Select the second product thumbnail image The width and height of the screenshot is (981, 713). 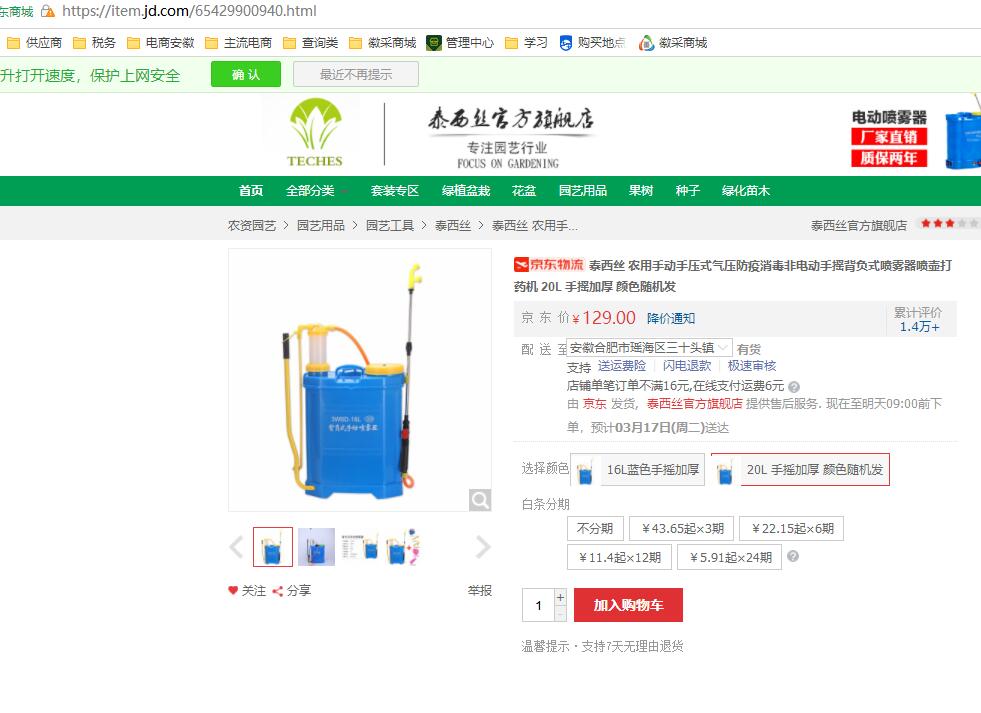tap(317, 547)
